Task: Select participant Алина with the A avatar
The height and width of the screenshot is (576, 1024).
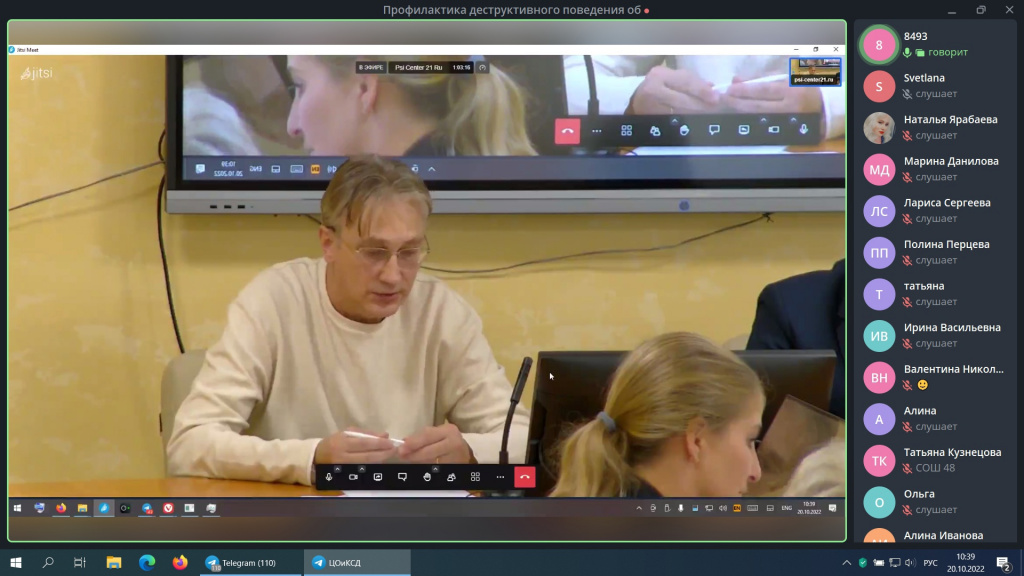Action: pyautogui.click(x=935, y=419)
